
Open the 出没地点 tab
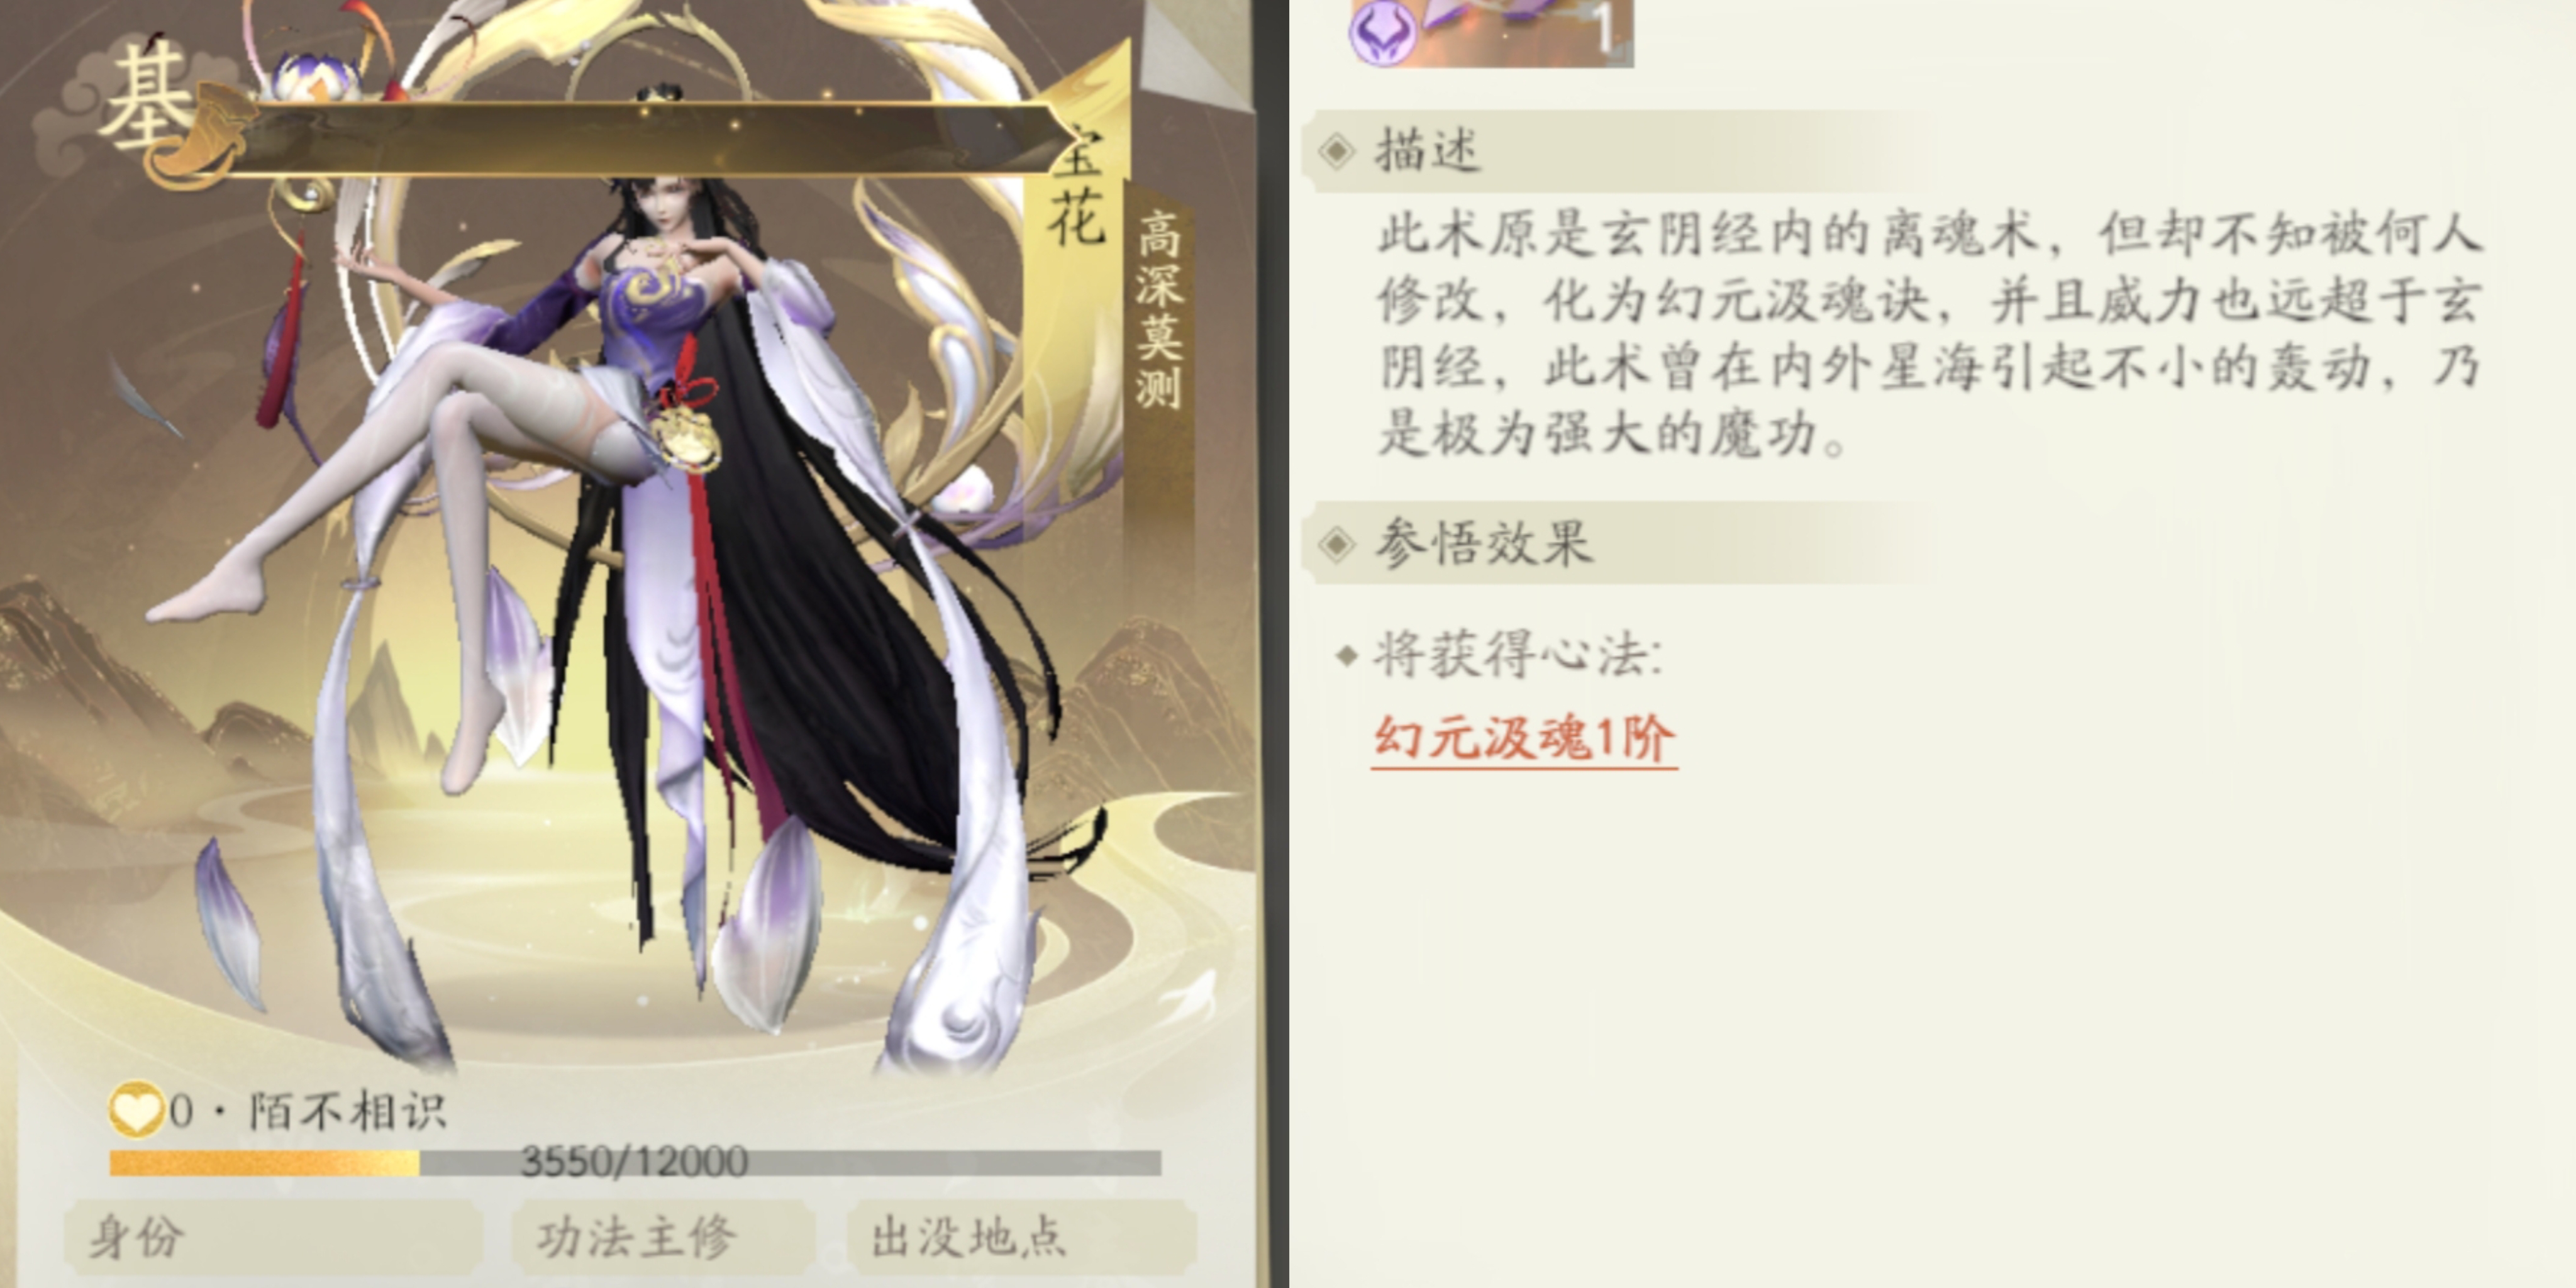1021,1238
